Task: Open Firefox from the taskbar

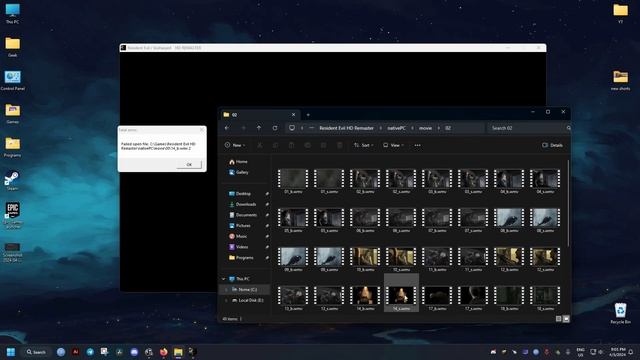Action: 163,352
